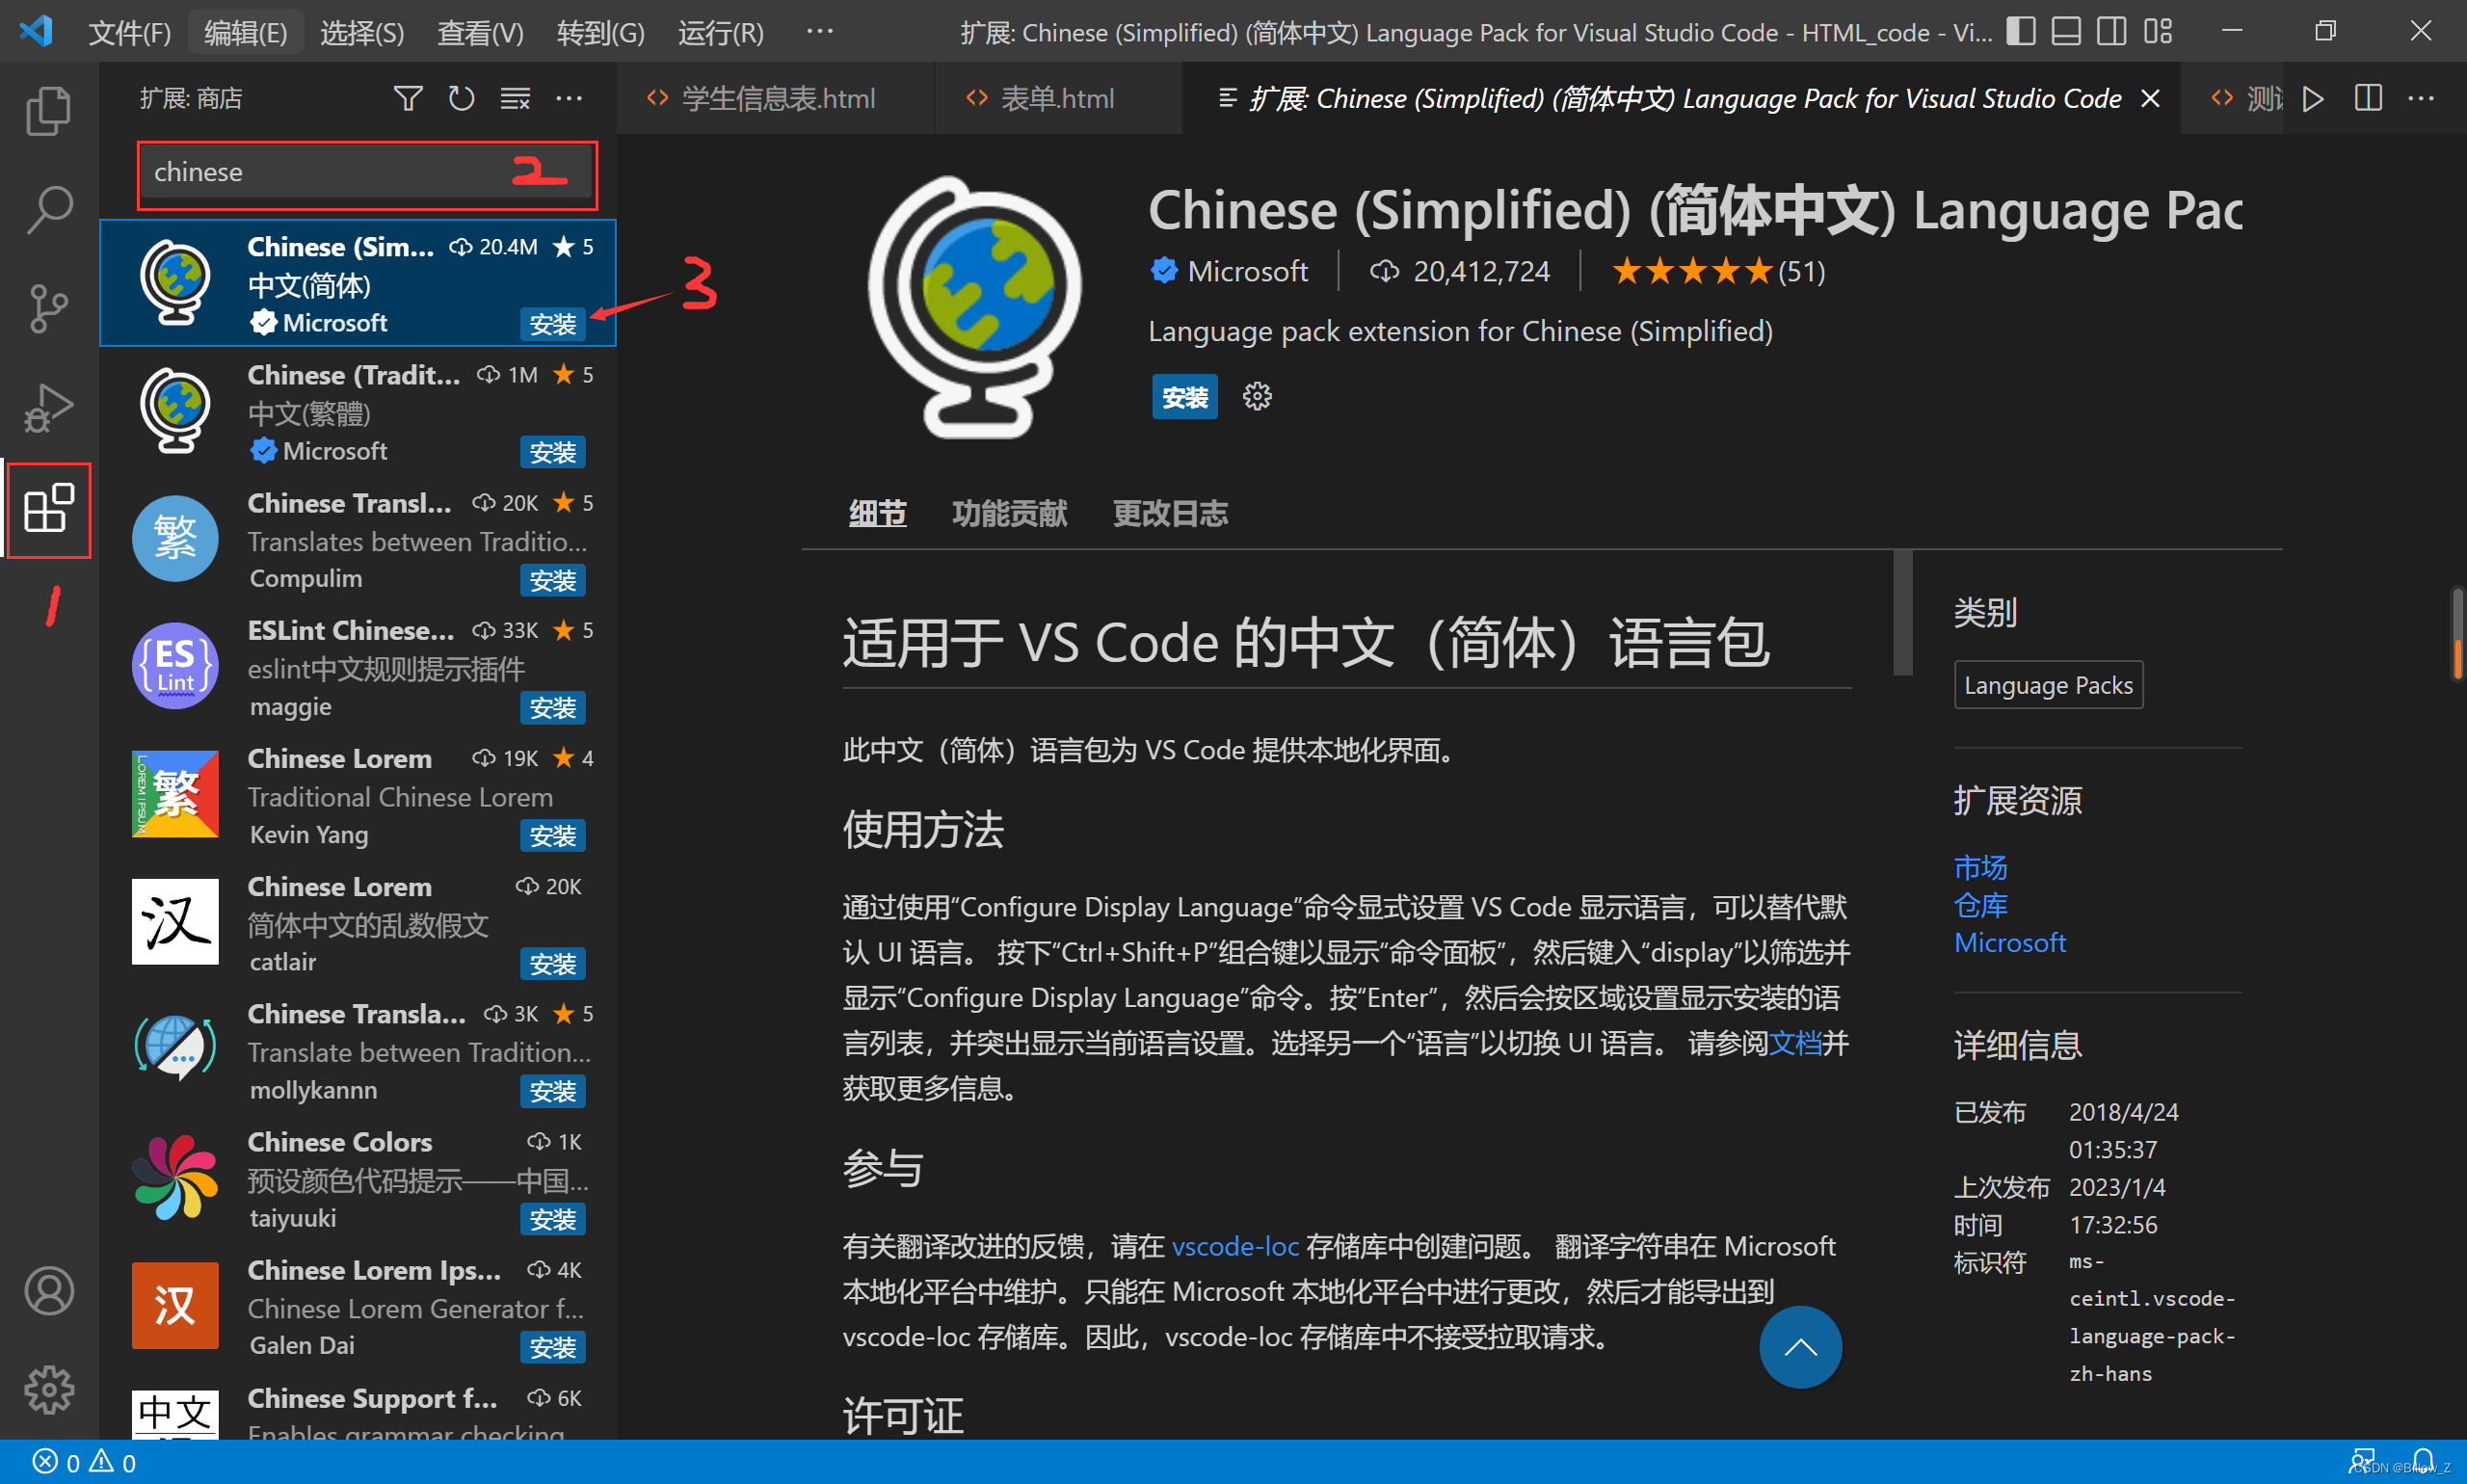Open the Run and Debug view
The image size is (2467, 1484).
coord(48,408)
